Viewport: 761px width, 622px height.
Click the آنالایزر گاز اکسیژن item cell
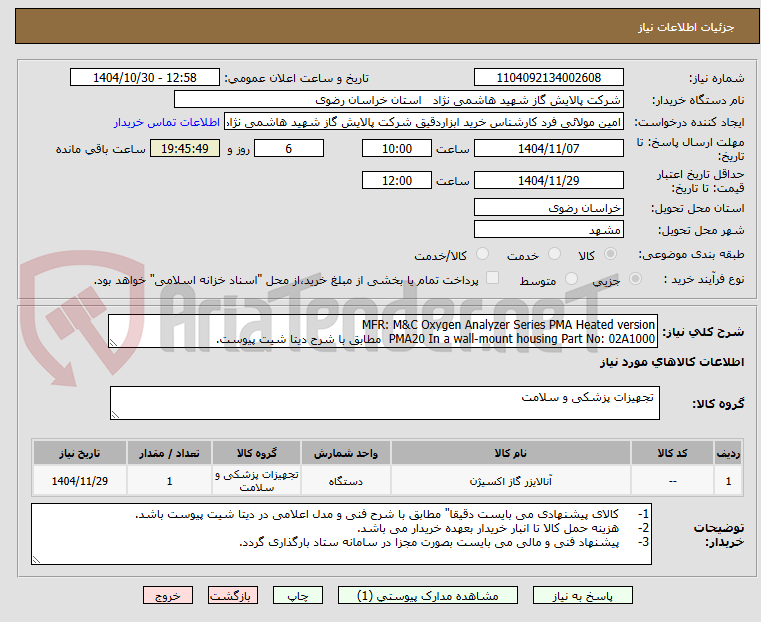click(x=511, y=481)
